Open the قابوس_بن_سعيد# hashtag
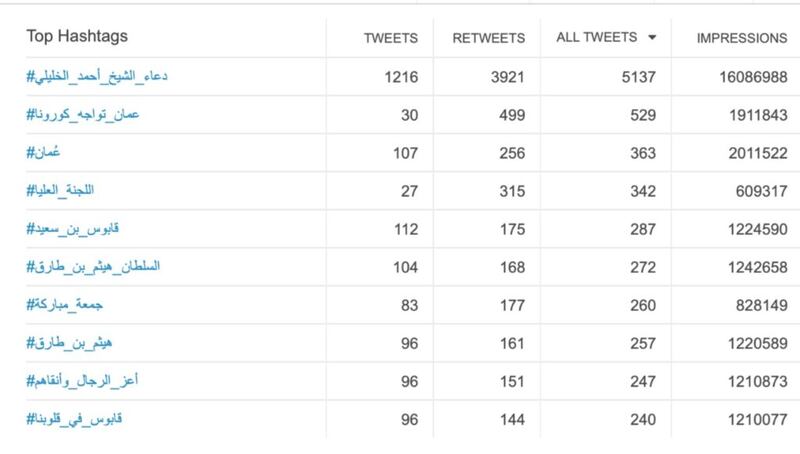 [x=74, y=229]
